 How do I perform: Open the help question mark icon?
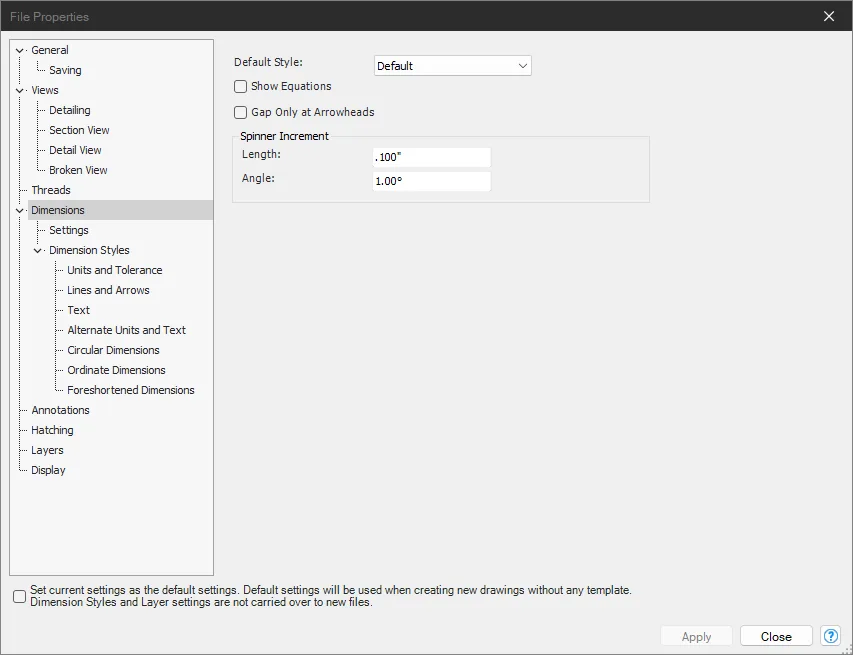(831, 636)
